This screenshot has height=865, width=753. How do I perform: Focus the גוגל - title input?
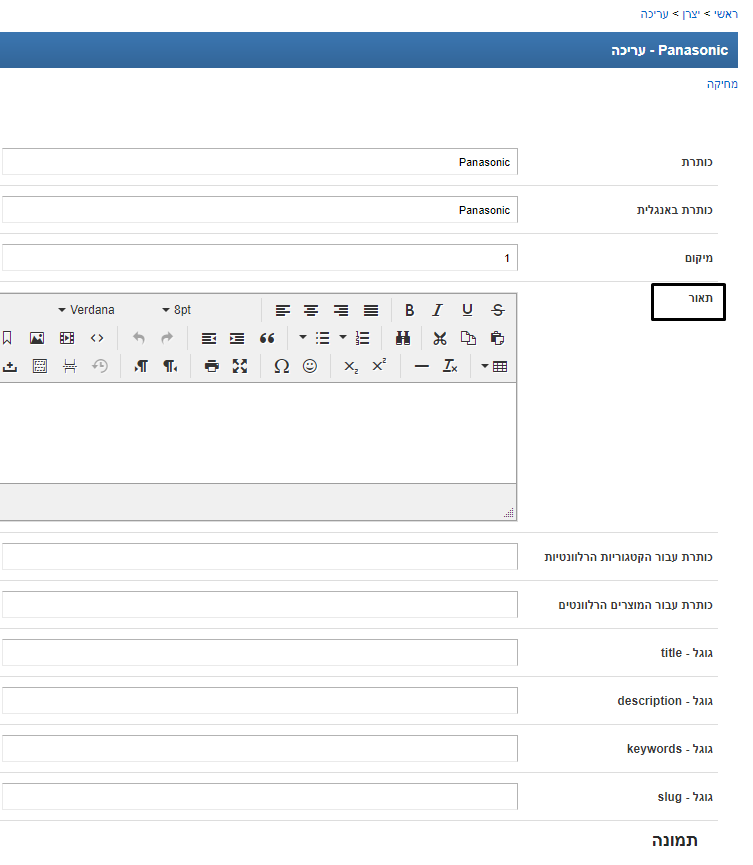[x=259, y=653]
